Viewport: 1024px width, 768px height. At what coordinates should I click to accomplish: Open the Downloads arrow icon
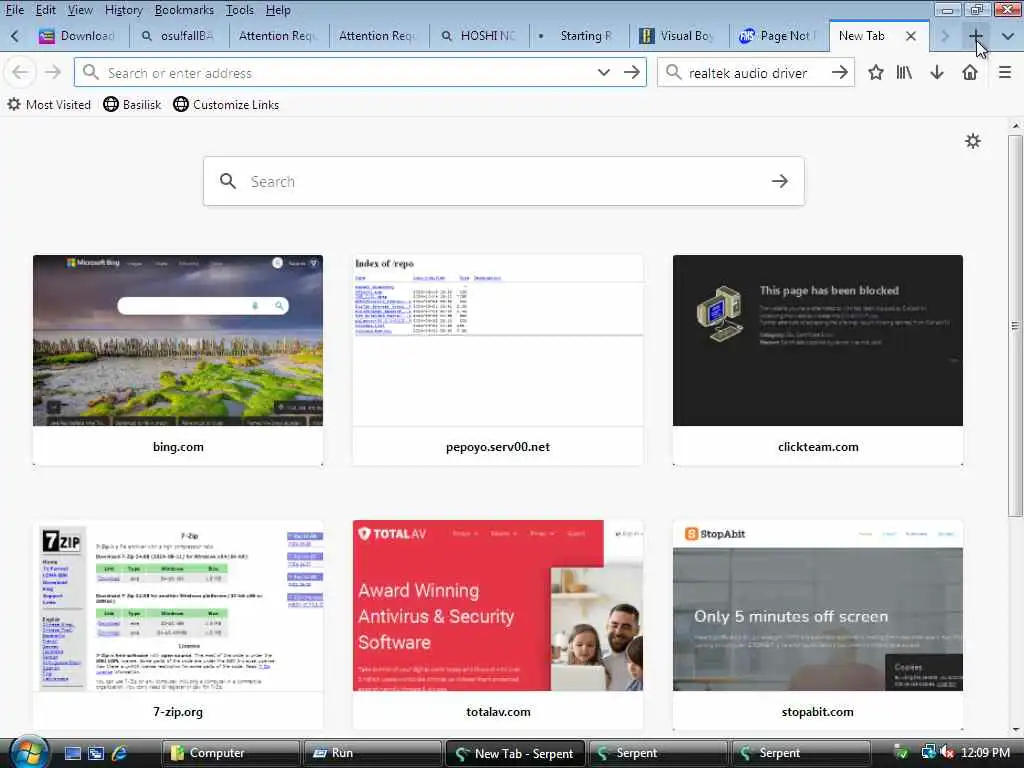coord(936,72)
